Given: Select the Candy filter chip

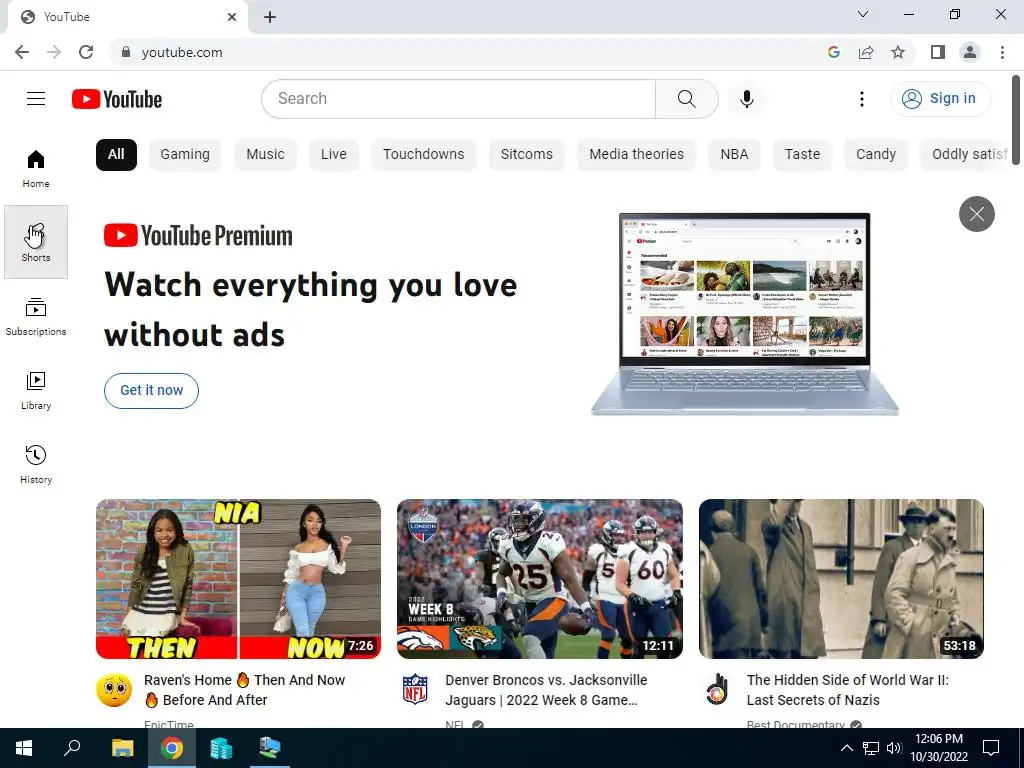Looking at the screenshot, I should [x=876, y=154].
